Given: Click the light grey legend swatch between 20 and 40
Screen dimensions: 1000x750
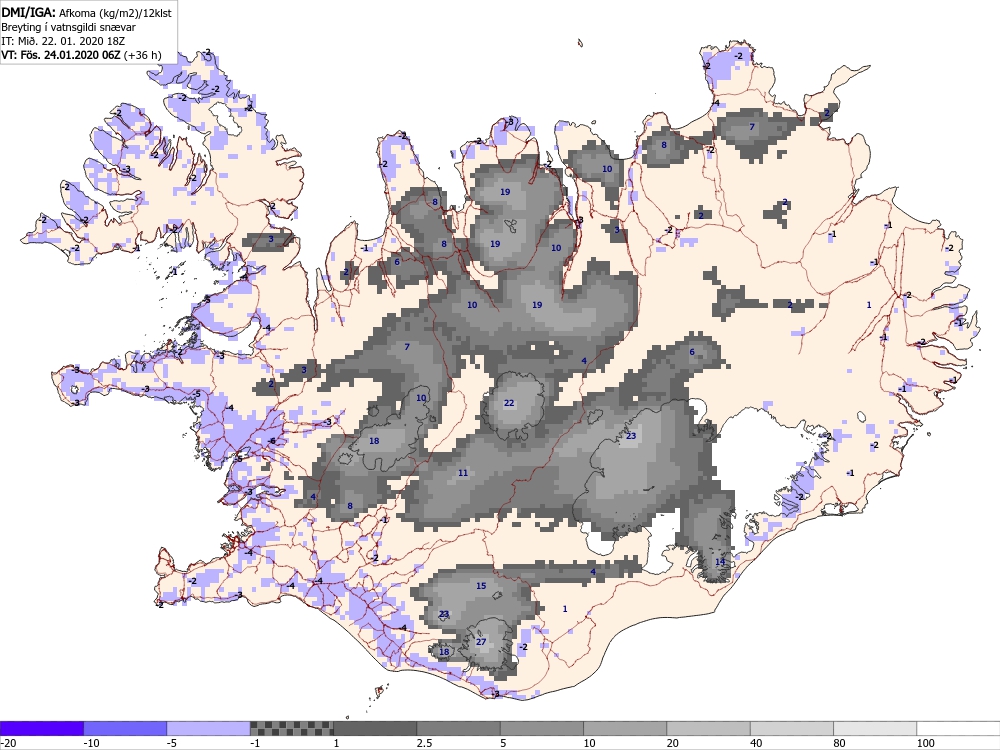Looking at the screenshot, I should 709,728.
